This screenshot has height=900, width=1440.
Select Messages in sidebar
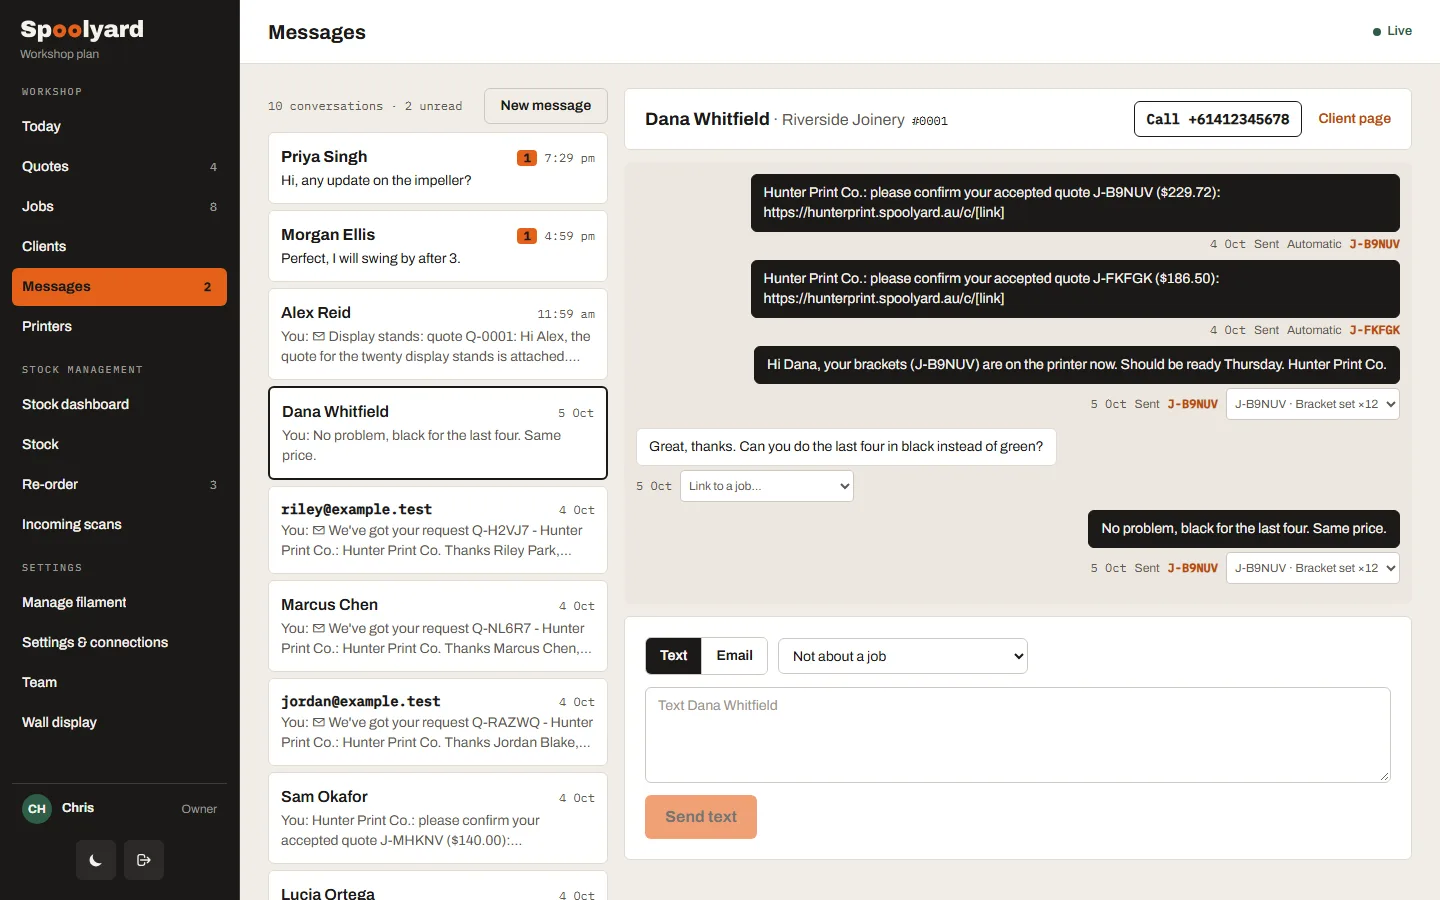119,287
